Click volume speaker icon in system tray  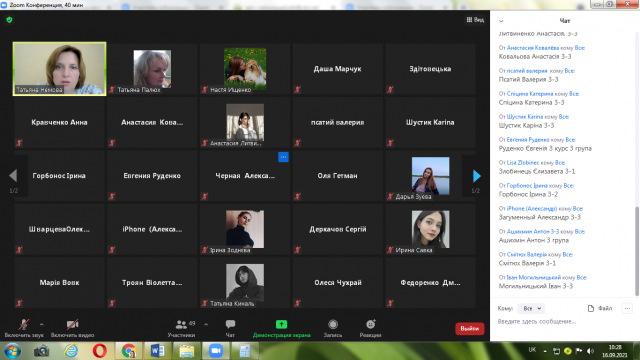click(x=591, y=351)
